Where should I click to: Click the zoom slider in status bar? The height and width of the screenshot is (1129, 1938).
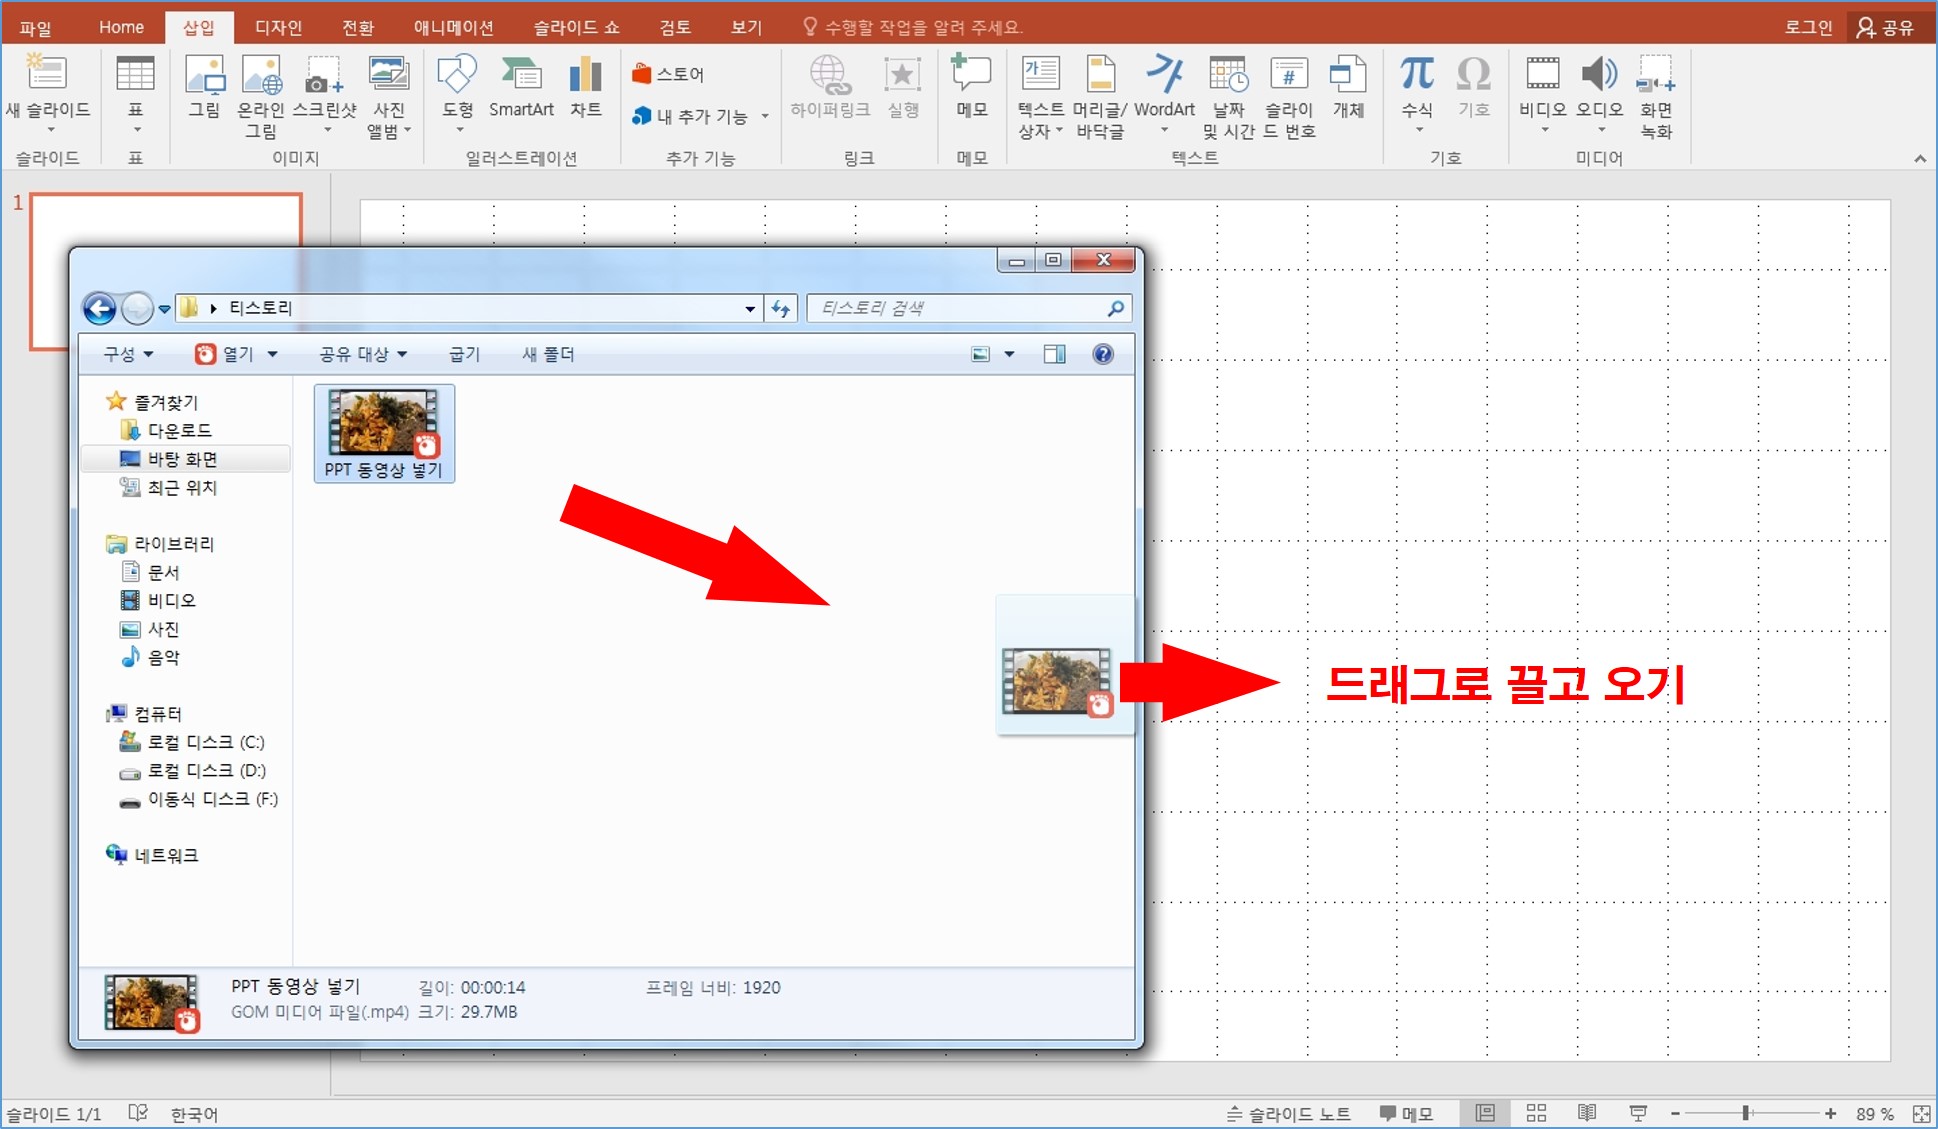pyautogui.click(x=1745, y=1113)
